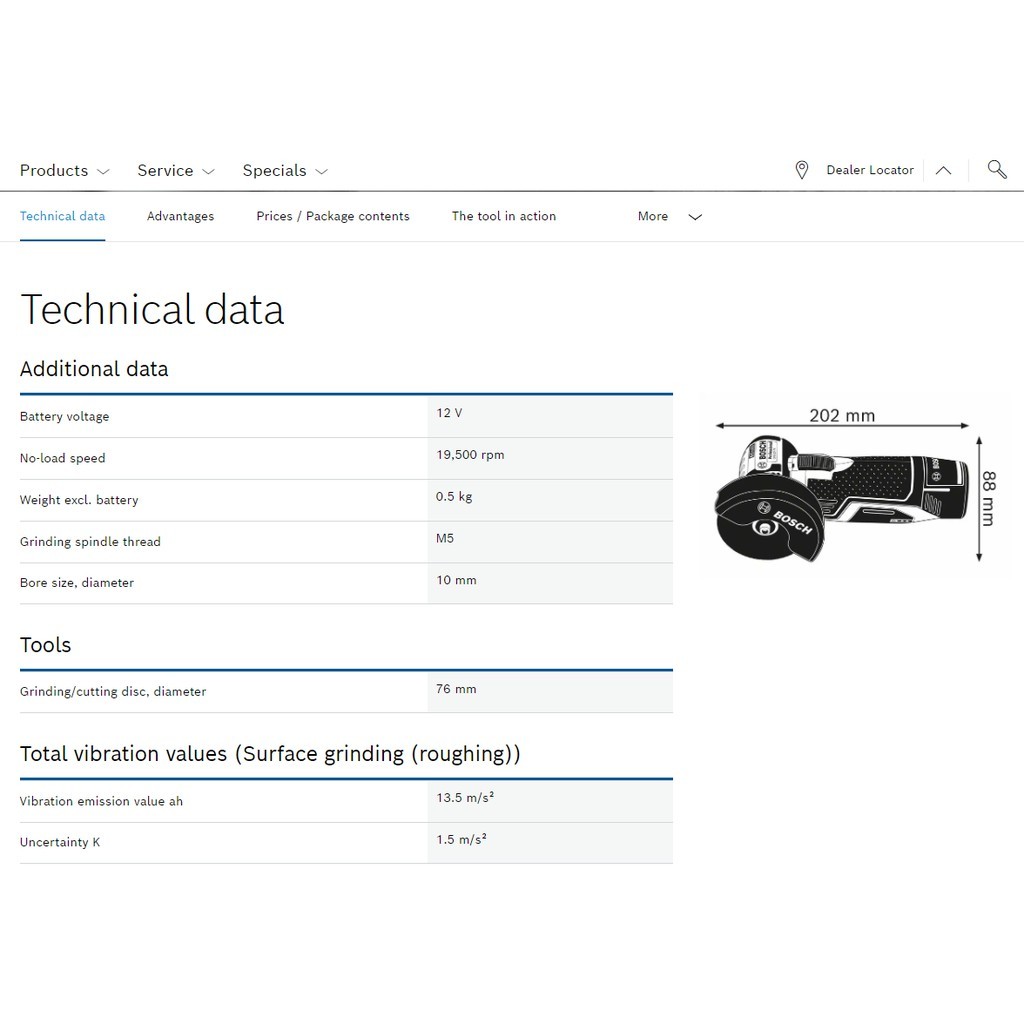Switch to the Advantages tab

click(180, 216)
